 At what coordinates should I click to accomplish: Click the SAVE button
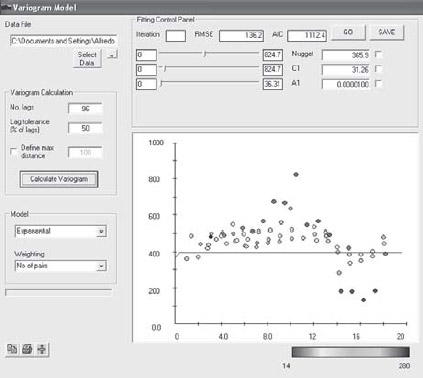(x=387, y=32)
